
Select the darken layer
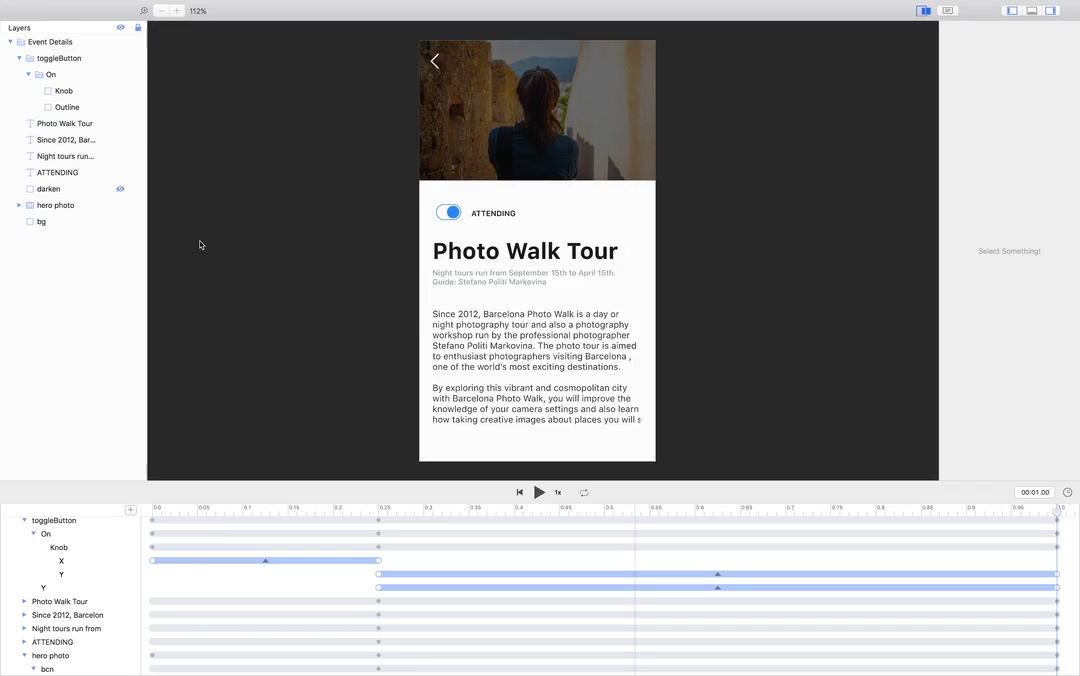pyautogui.click(x=48, y=189)
